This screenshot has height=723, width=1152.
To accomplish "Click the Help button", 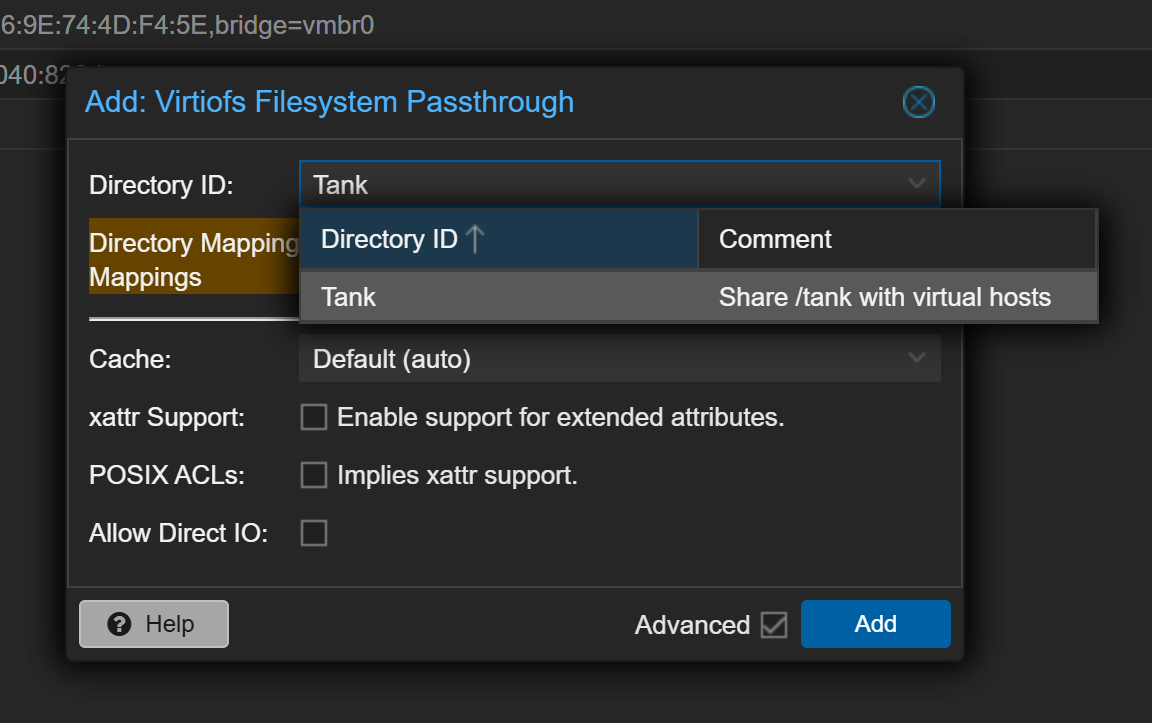I will [153, 624].
